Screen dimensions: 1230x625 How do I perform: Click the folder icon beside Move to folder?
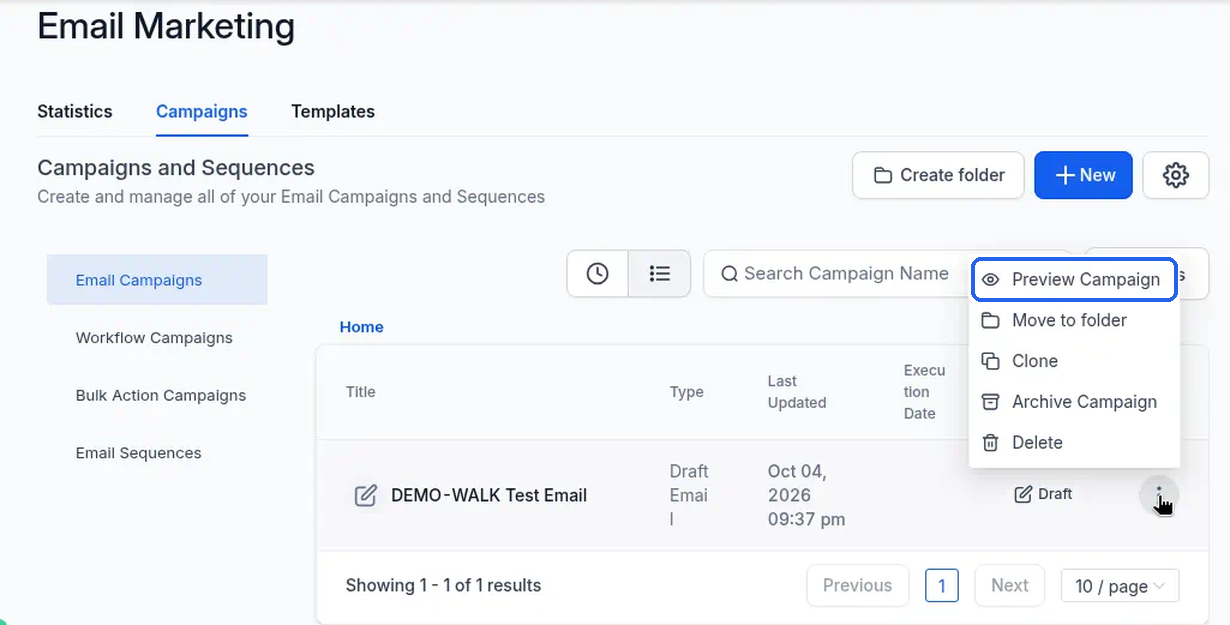pyautogui.click(x=990, y=320)
